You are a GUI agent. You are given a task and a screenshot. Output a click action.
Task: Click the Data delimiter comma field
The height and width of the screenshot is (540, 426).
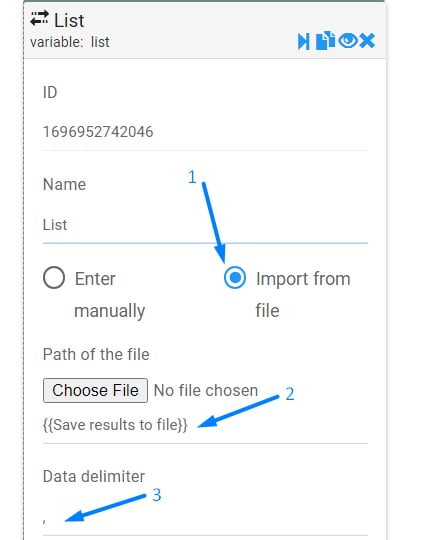click(205, 520)
